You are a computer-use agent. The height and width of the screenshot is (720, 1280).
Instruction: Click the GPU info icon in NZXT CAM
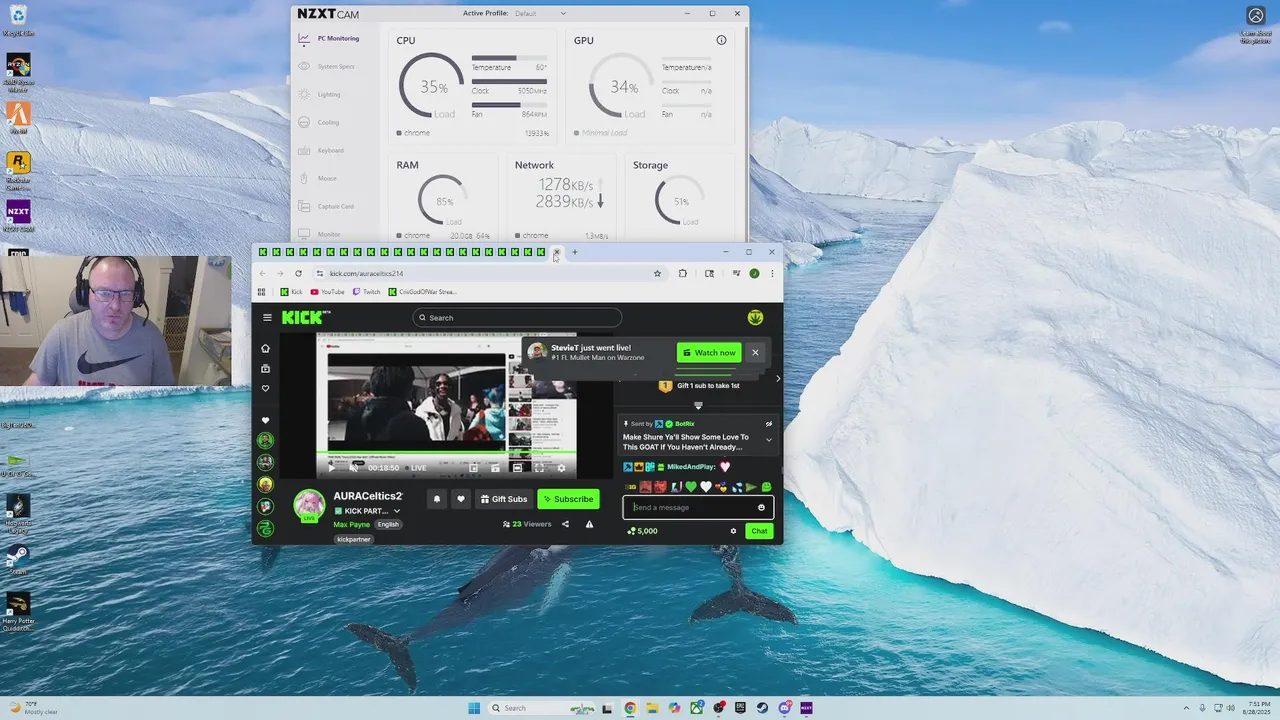point(721,40)
